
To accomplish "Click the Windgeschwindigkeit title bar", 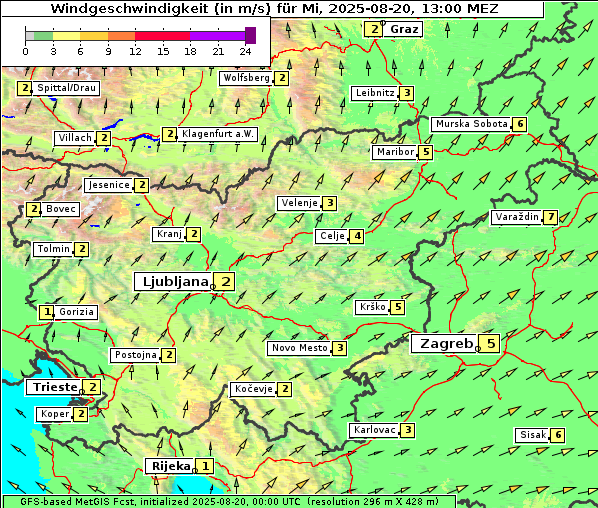I will (273, 9).
